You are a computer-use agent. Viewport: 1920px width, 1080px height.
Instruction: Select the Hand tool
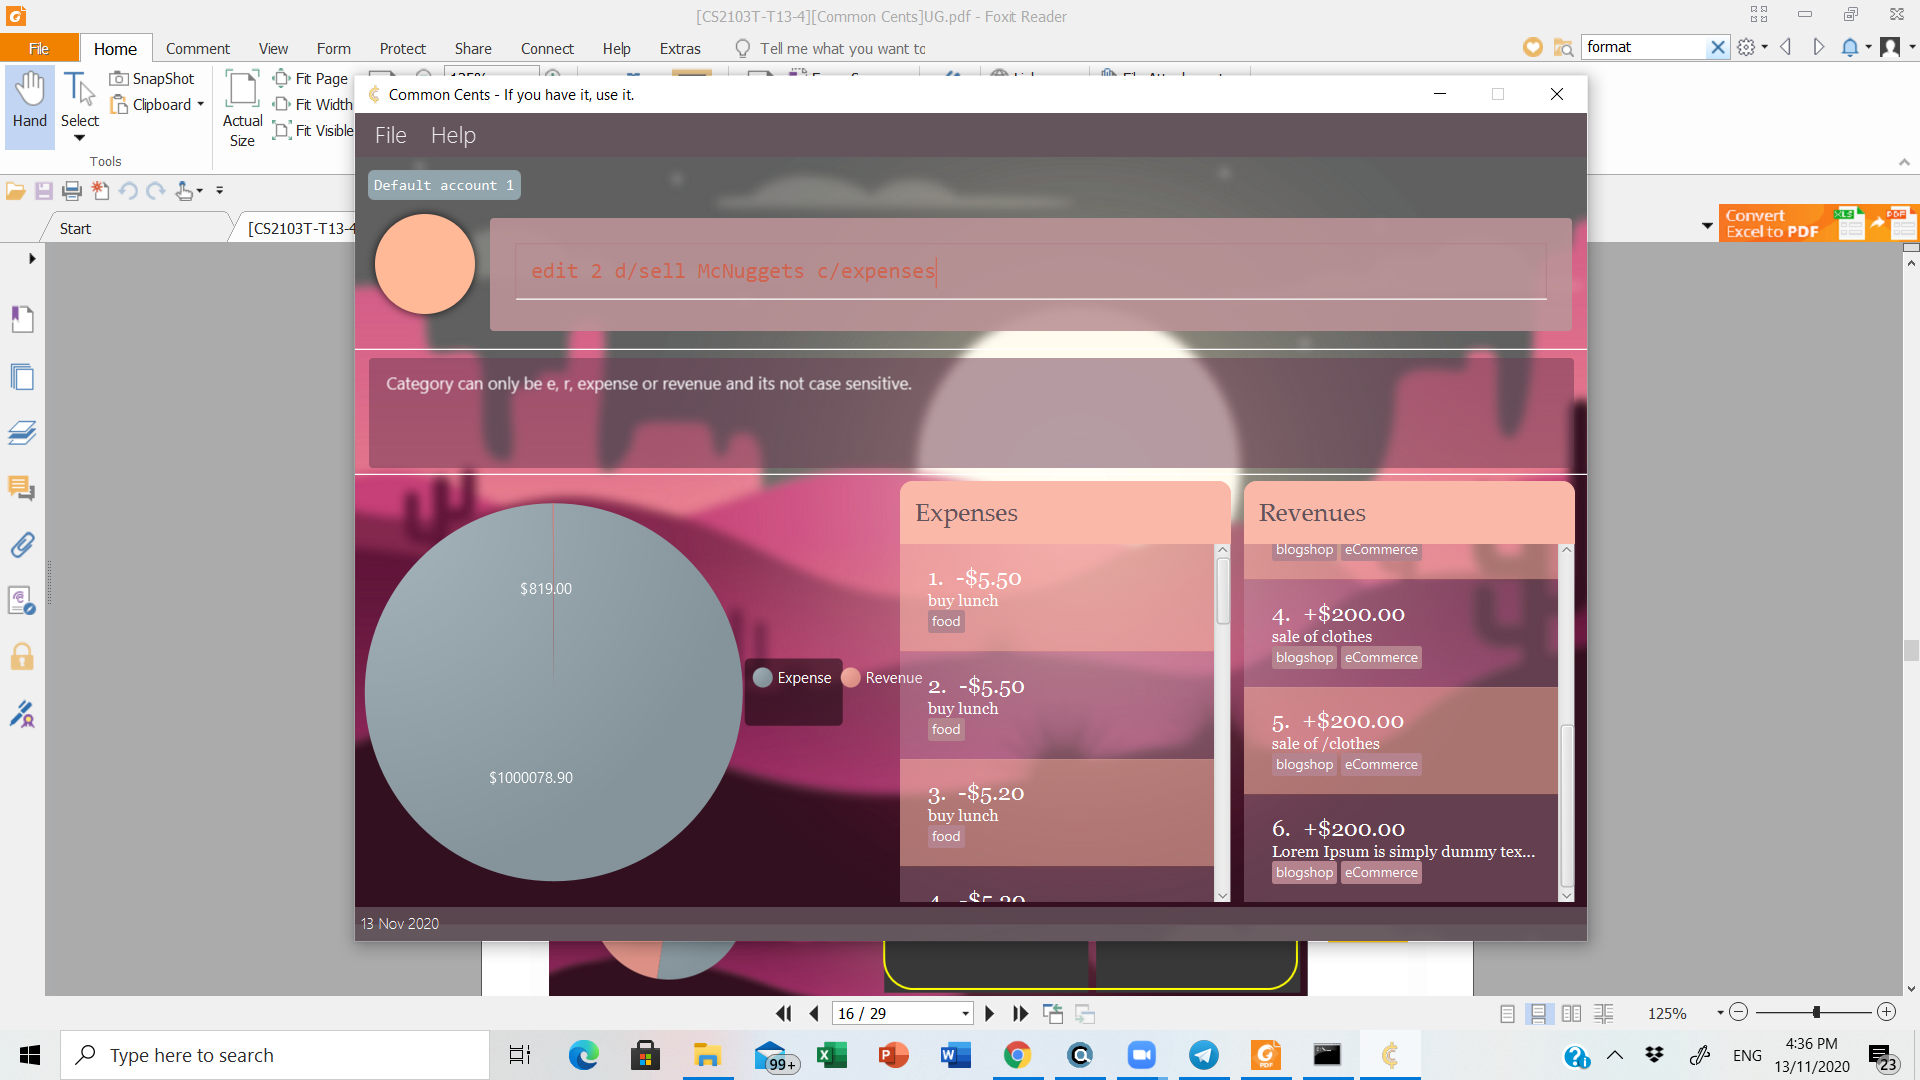29,100
